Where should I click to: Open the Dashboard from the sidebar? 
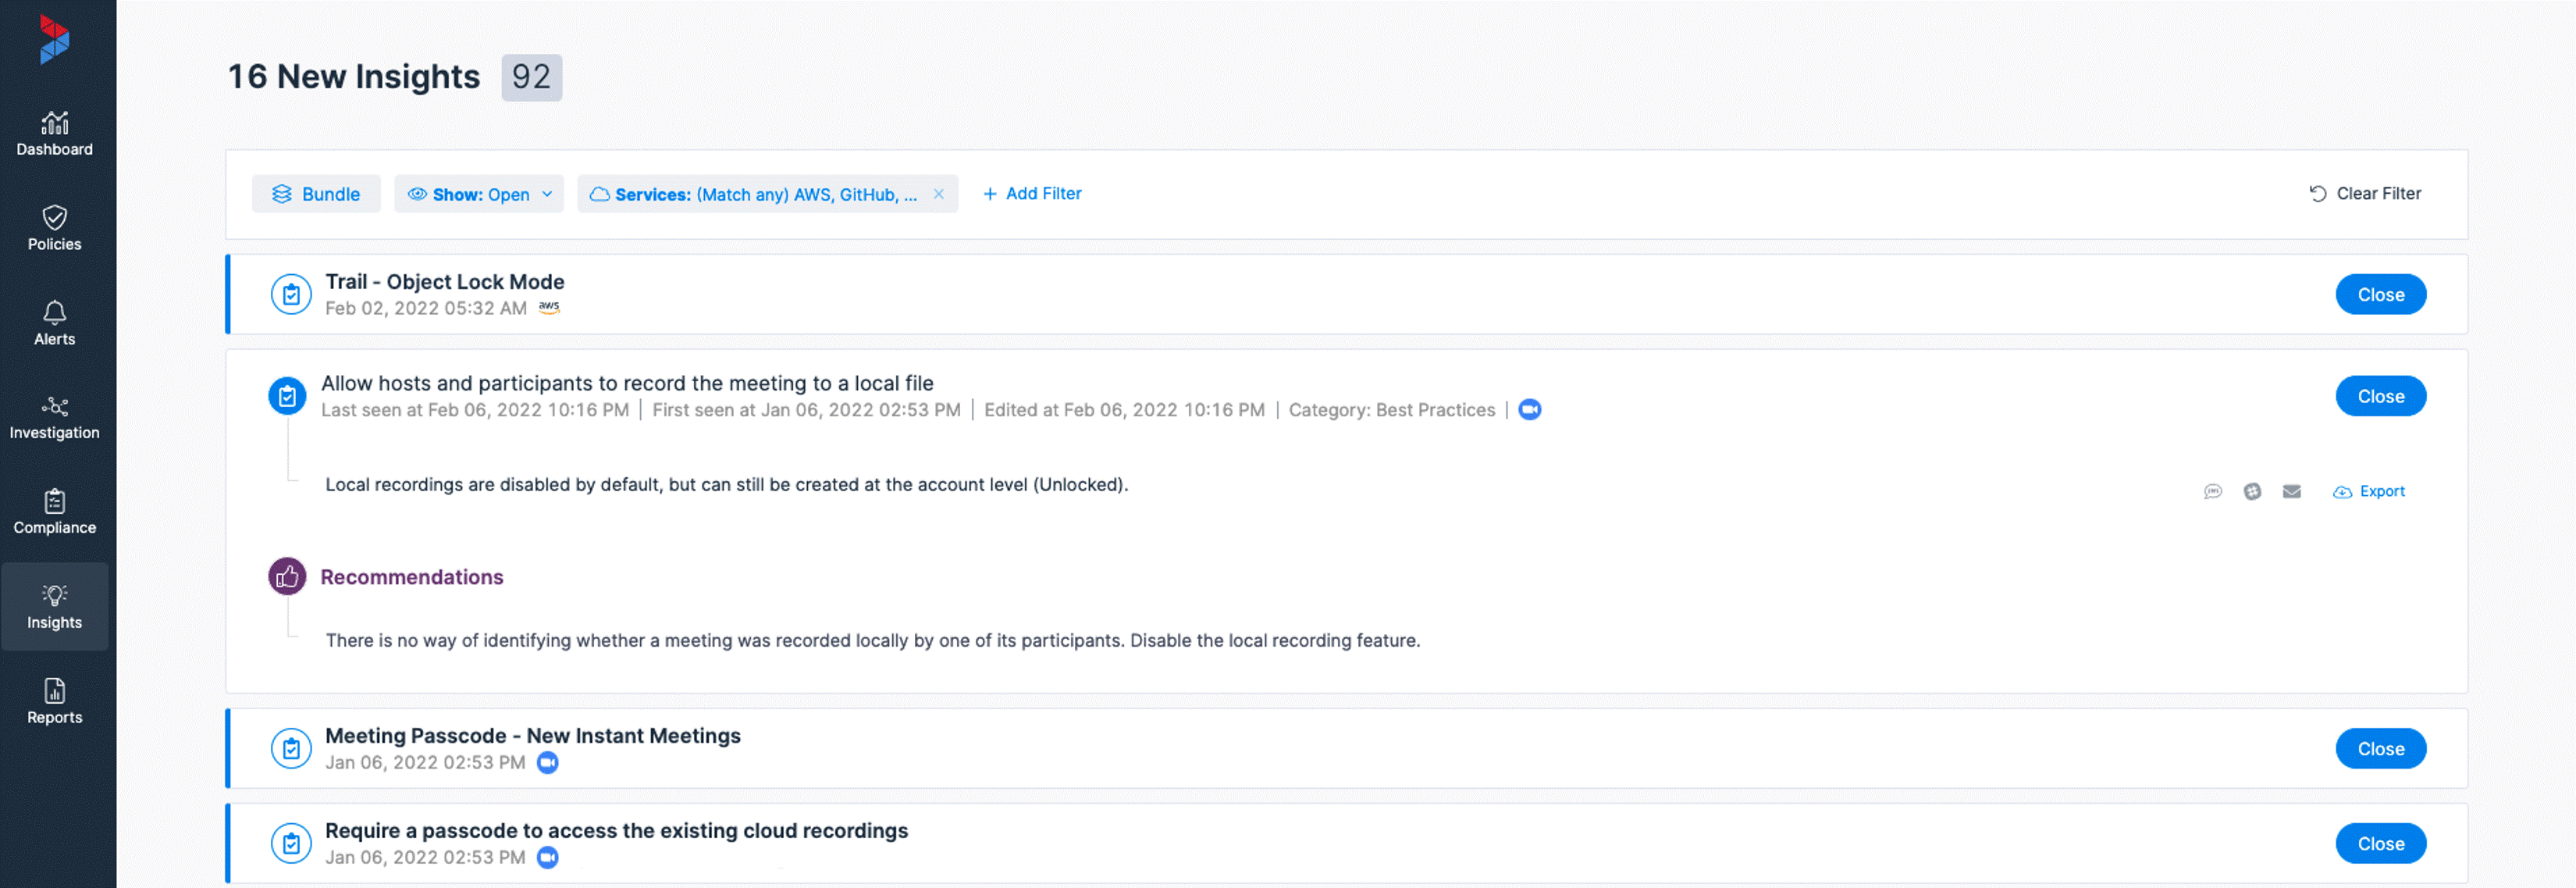pos(55,133)
